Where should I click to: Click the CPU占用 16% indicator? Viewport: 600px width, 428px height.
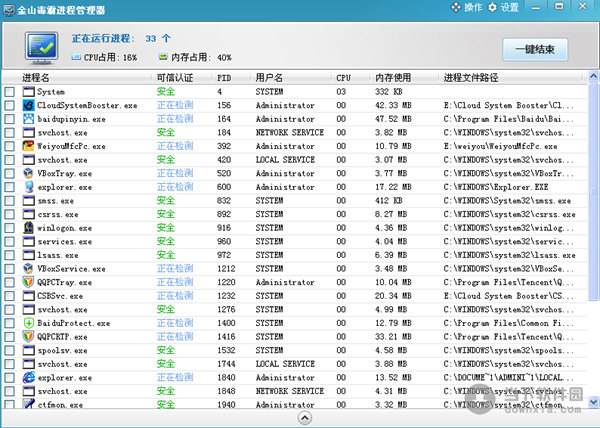[x=104, y=57]
